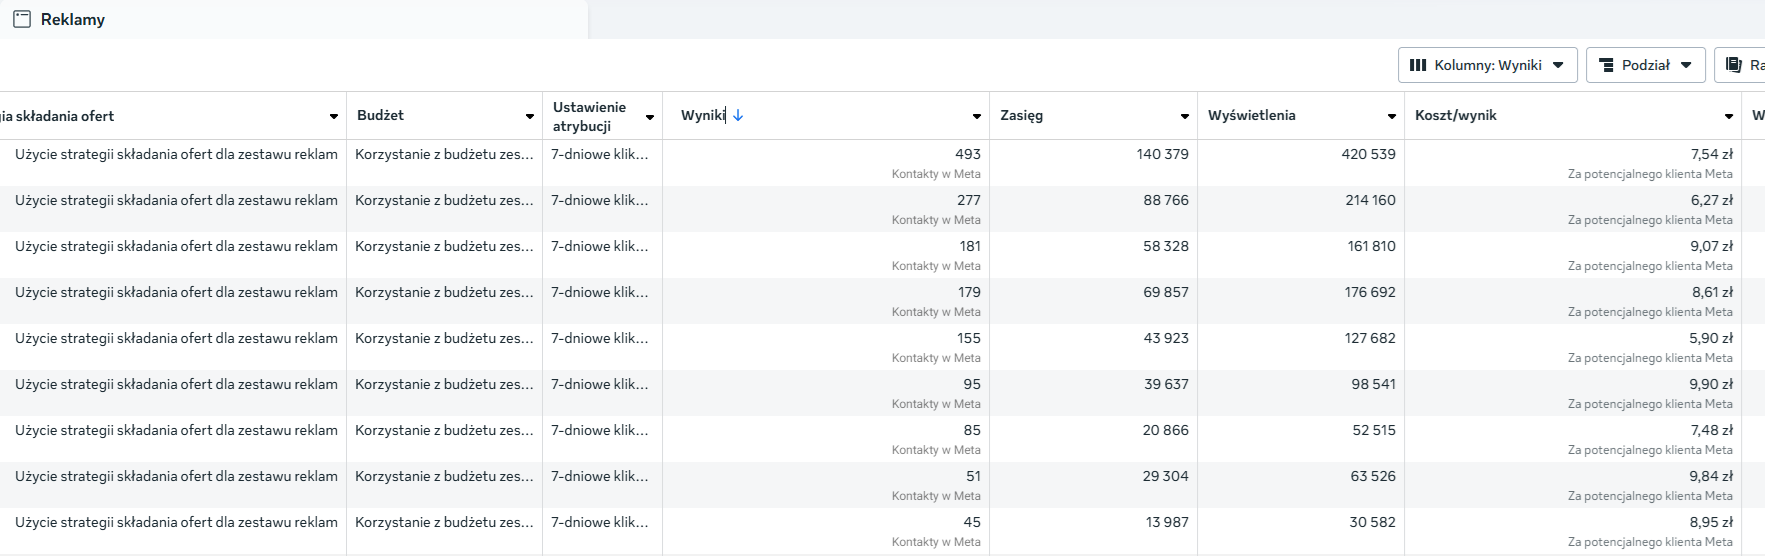This screenshot has height=556, width=1765.
Task: Open Budżet column options arrow
Action: [530, 116]
